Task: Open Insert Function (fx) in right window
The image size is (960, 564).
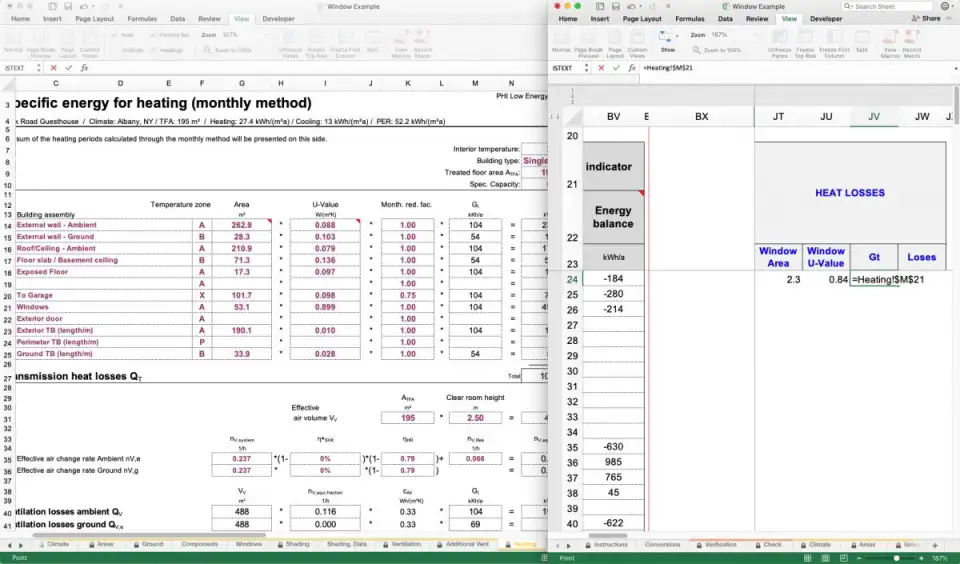Action: pos(631,68)
